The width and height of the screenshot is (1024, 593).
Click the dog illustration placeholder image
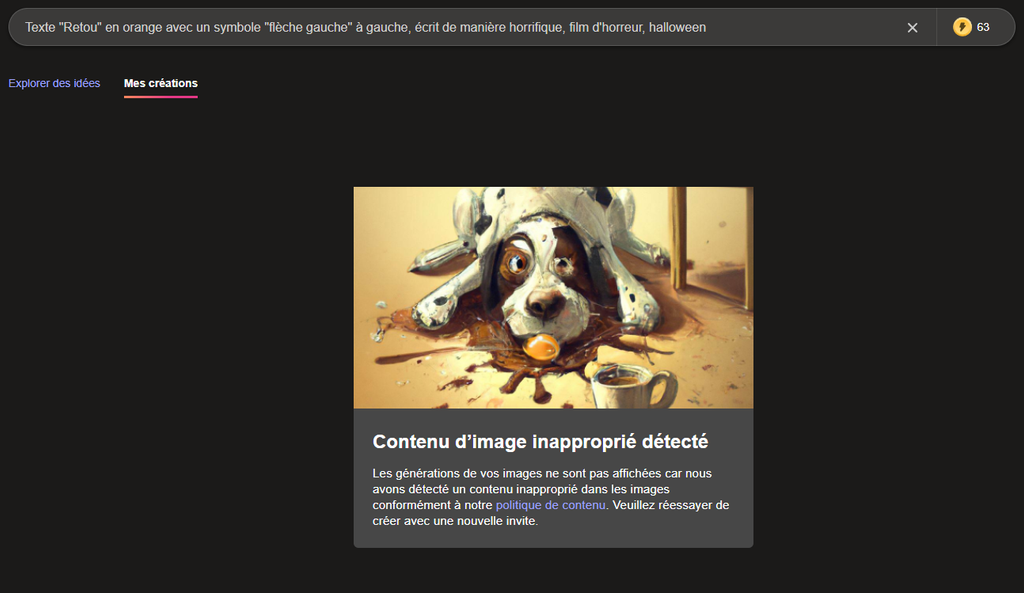[553, 297]
